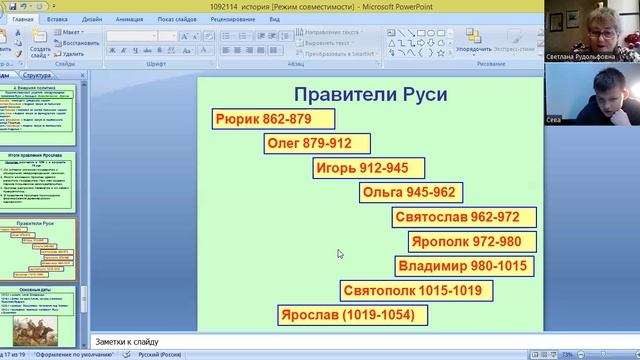640x360 pixels.
Task: Toggle text Shadow (S) formatting
Action: coord(160,51)
